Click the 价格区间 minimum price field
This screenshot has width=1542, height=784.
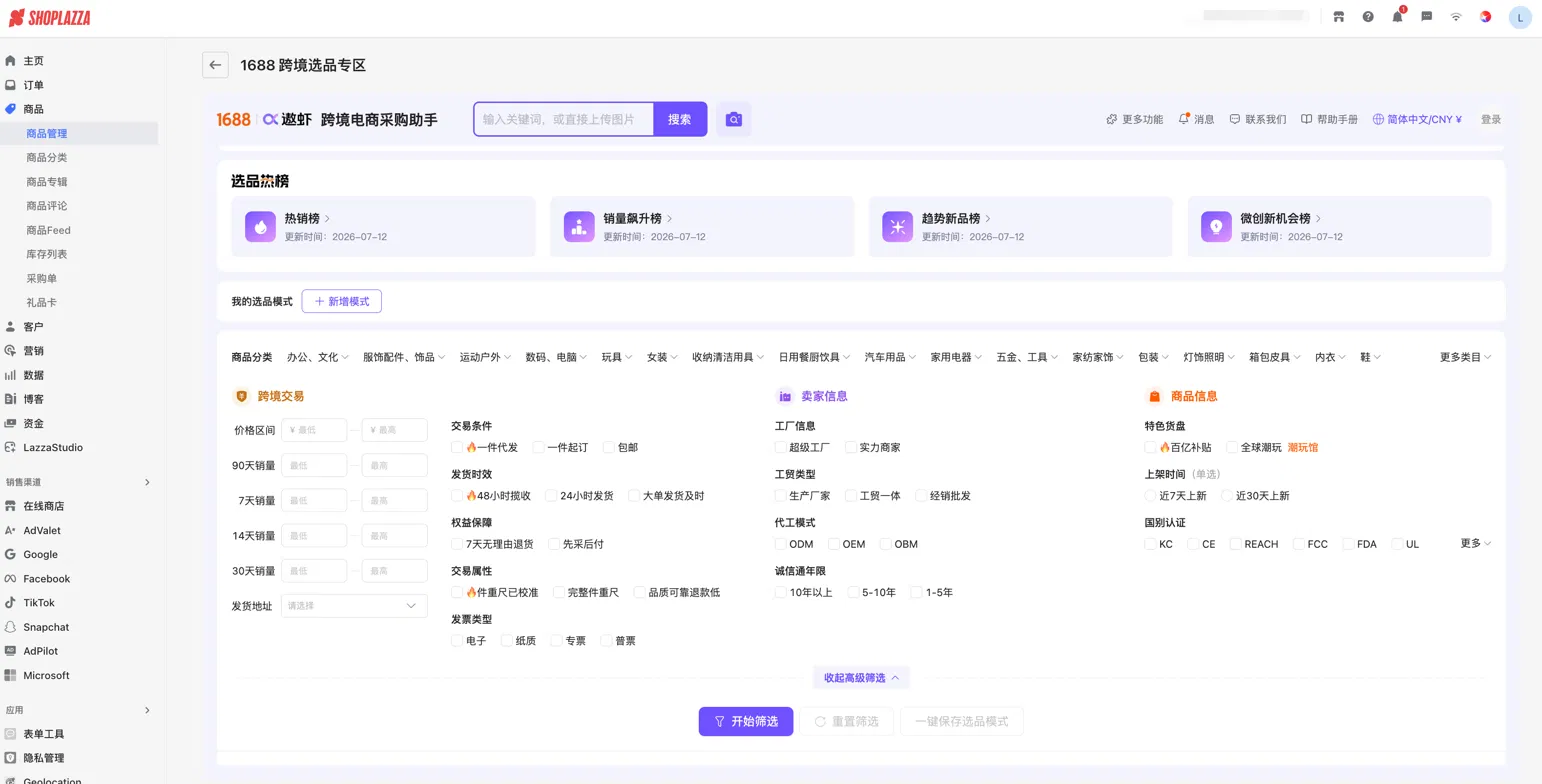coord(314,430)
